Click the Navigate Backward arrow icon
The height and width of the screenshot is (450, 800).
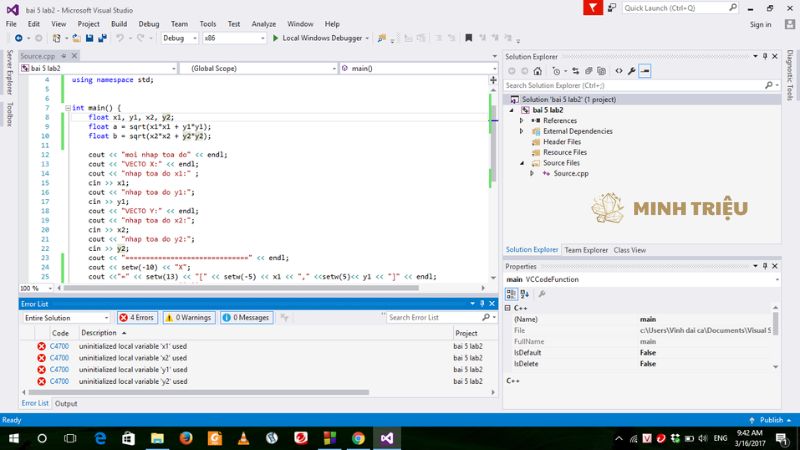18,38
